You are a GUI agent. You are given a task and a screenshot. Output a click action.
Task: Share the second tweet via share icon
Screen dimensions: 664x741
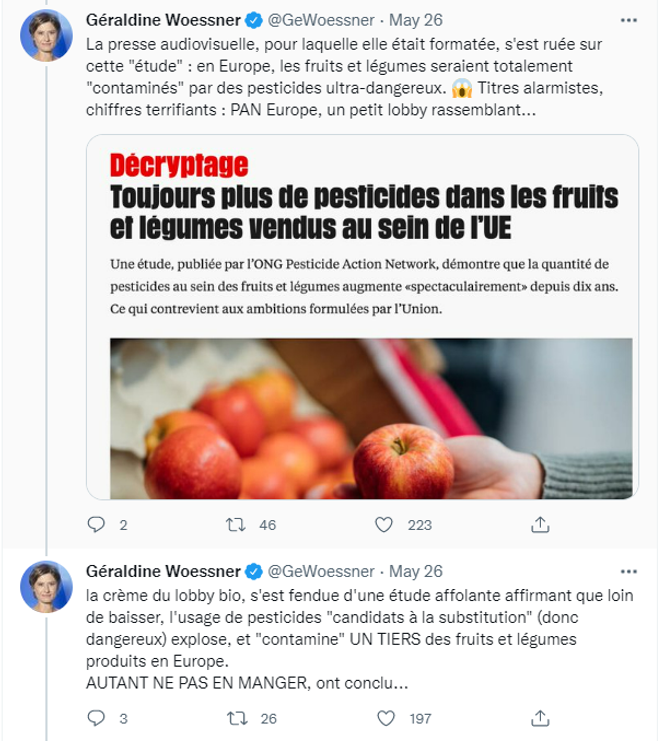540,718
